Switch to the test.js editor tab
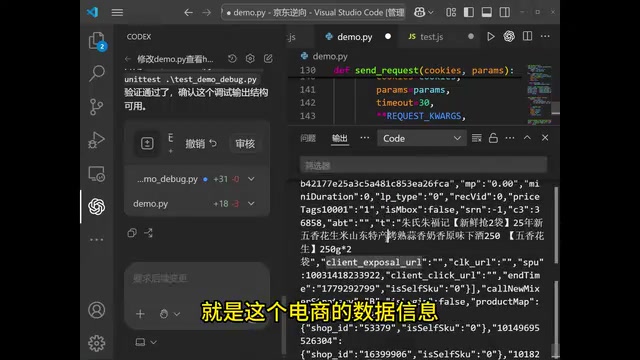Image resolution: width=640 pixels, height=360 pixels. tap(432, 37)
